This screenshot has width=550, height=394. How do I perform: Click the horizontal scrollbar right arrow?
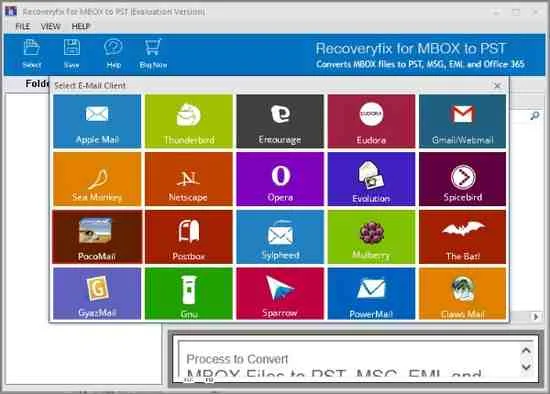[536, 317]
